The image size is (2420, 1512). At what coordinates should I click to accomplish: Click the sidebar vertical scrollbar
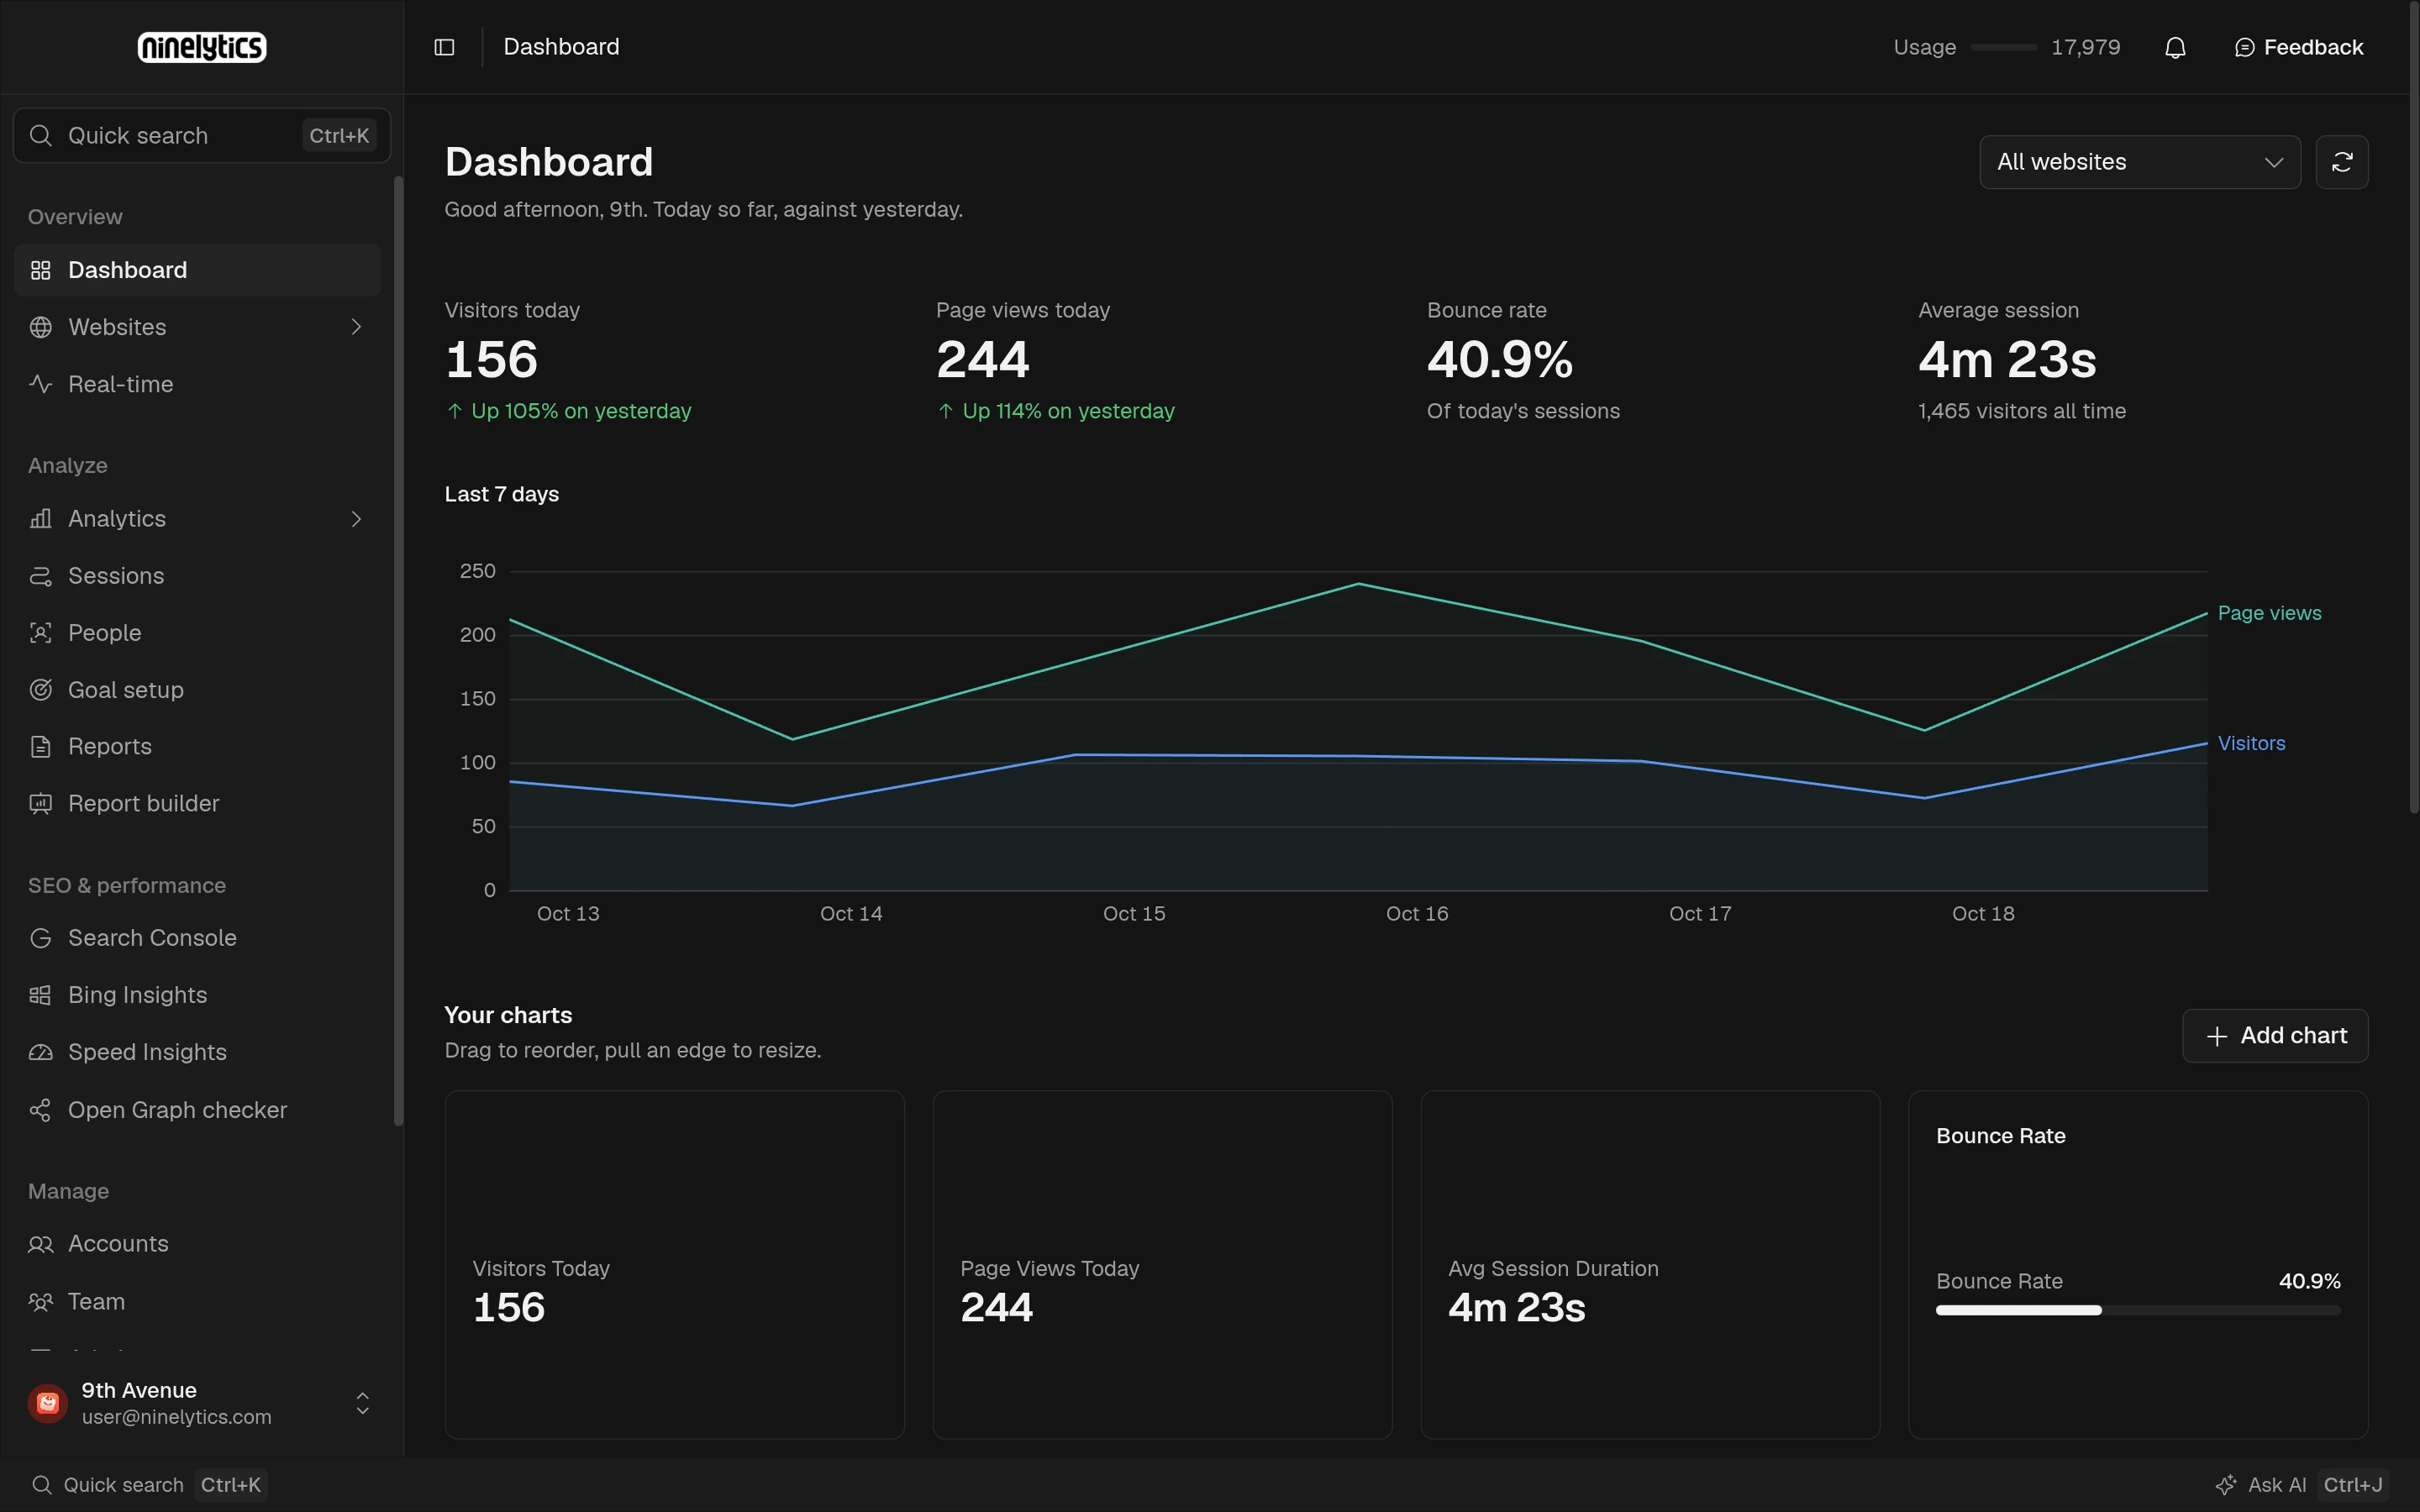(398, 650)
